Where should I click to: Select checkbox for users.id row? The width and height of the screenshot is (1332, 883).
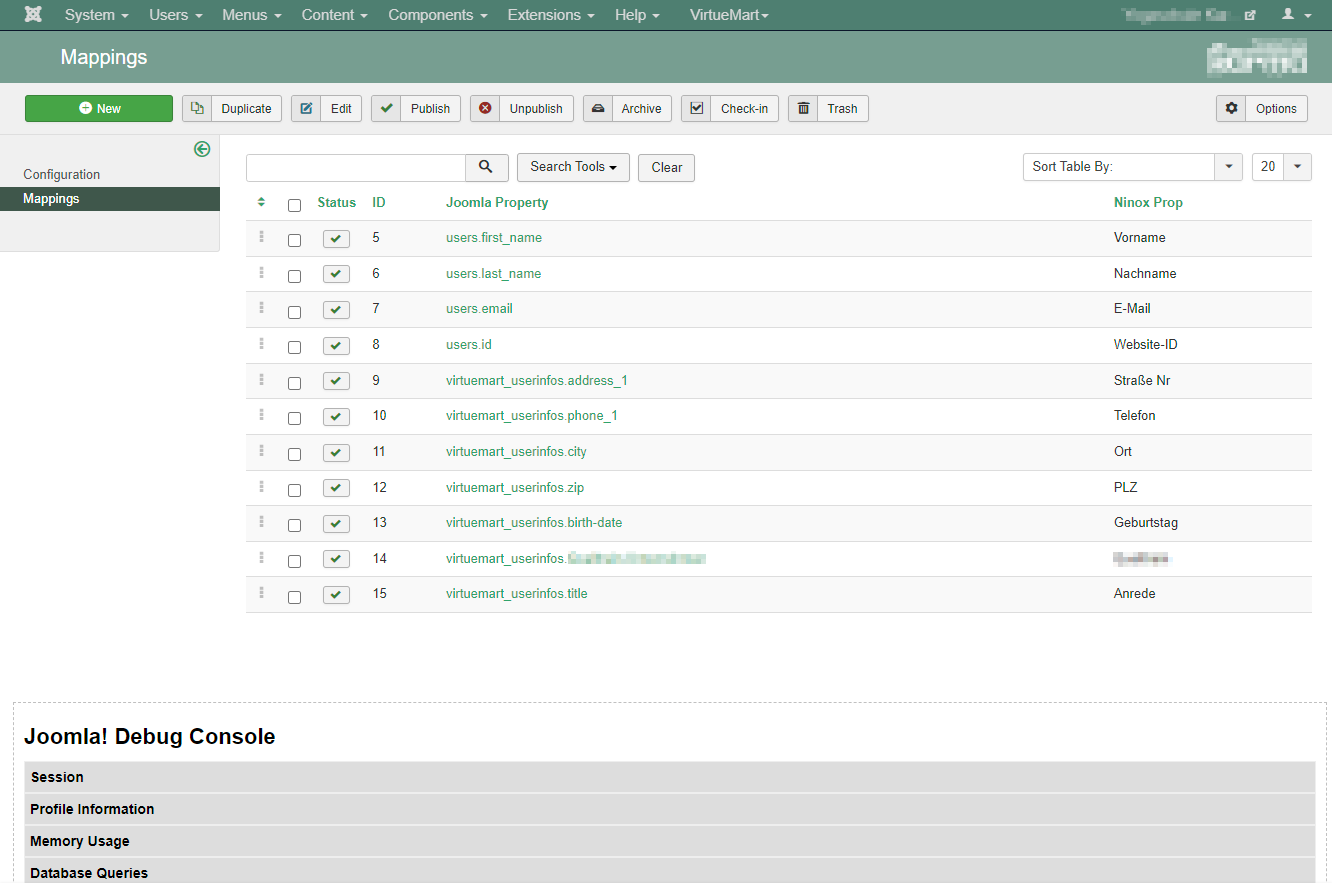pos(294,348)
